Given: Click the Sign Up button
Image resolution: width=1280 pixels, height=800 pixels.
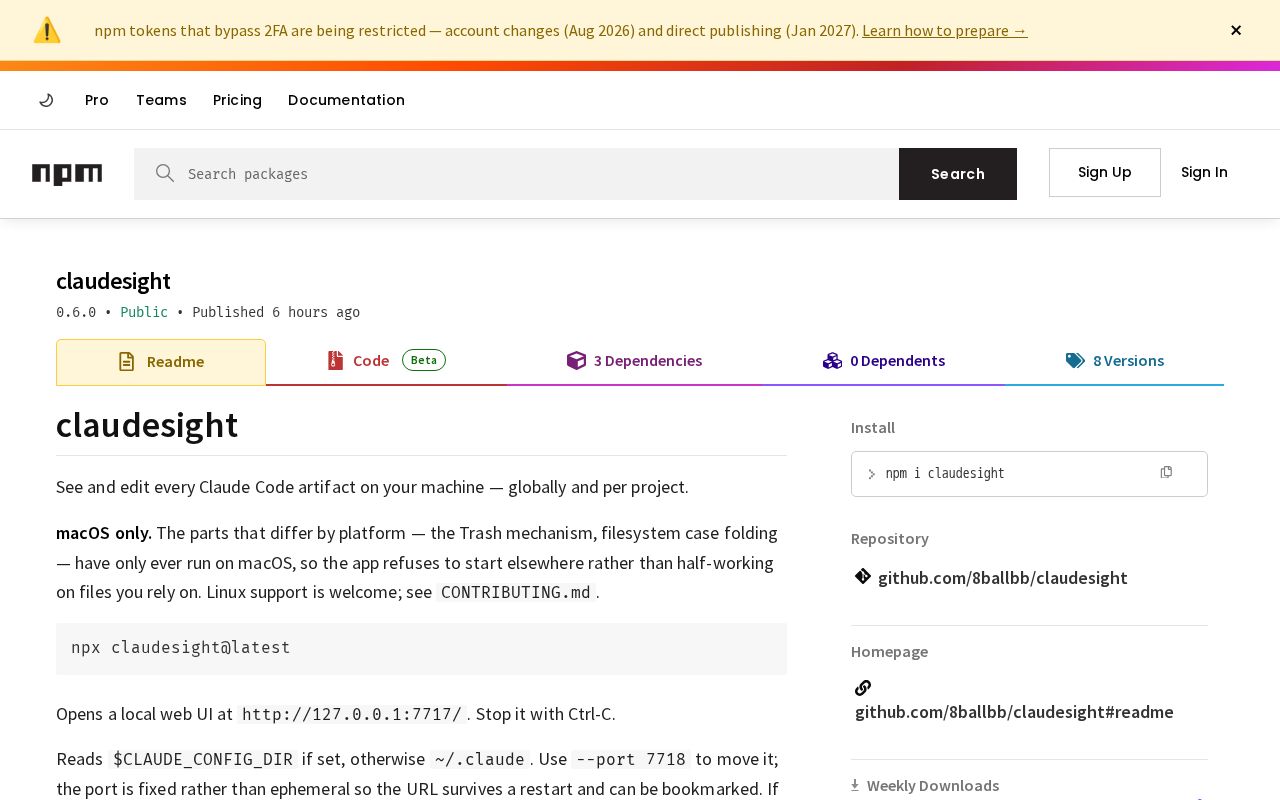Looking at the screenshot, I should 1105,172.
